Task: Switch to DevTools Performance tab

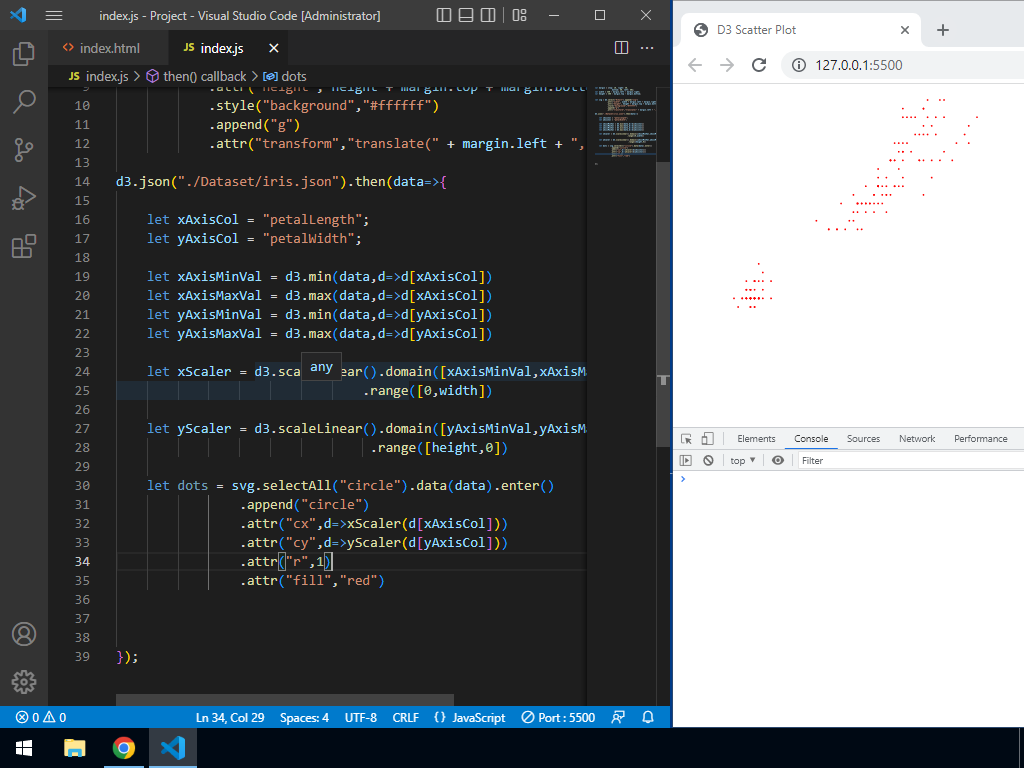Action: [980, 439]
